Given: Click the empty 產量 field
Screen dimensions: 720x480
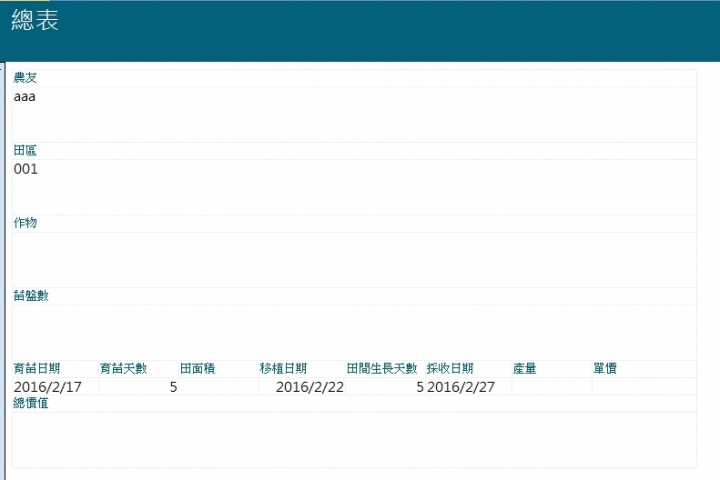Looking at the screenshot, I should [552, 387].
